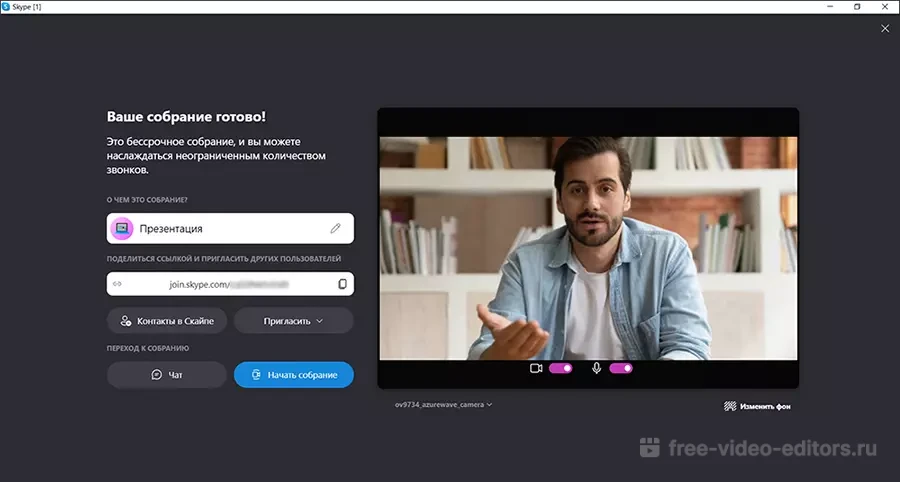Image resolution: width=900 pixels, height=482 pixels.
Task: Click the microphone icon below the preview
Action: coord(596,368)
